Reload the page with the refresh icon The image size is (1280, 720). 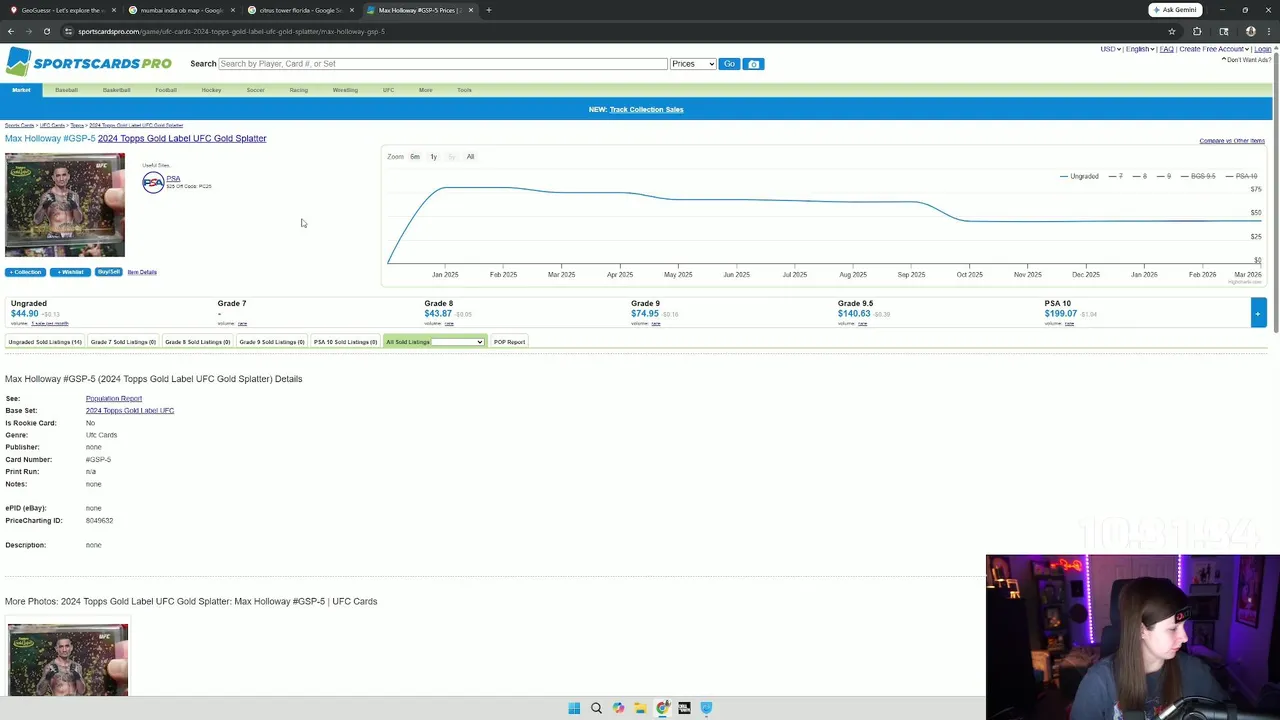[47, 31]
